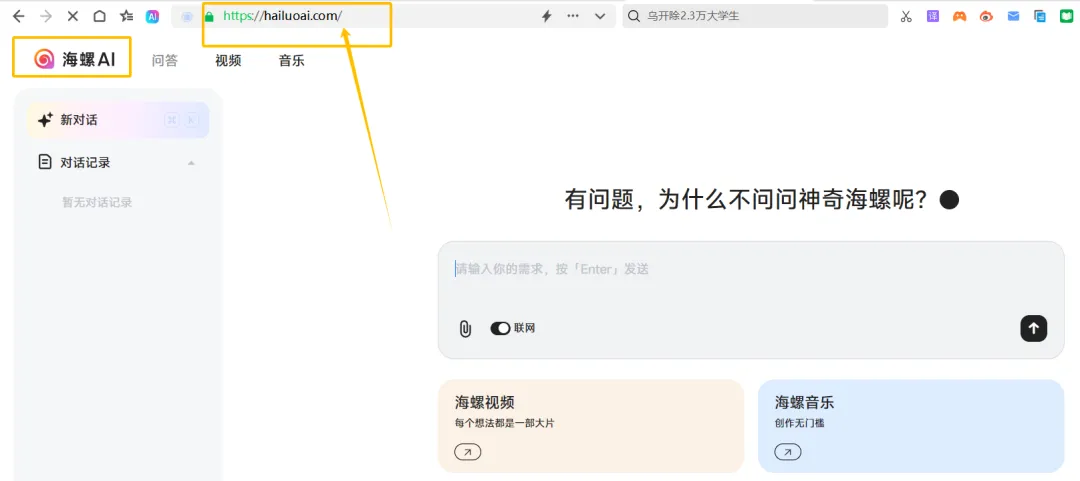Expand the address bar dropdown chevron
Image resolution: width=1080 pixels, height=481 pixels.
pos(599,17)
